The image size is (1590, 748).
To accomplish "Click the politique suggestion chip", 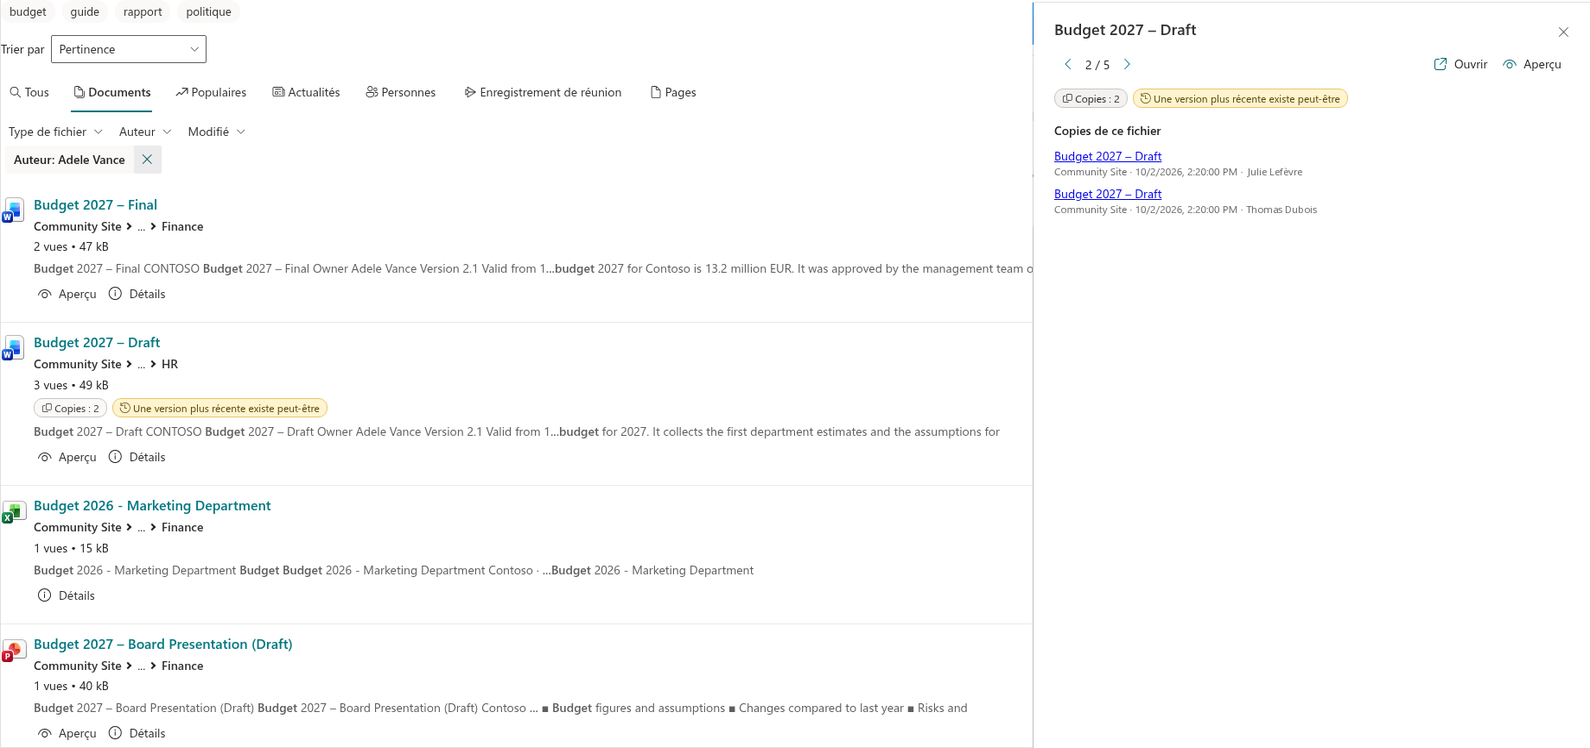I will click(x=209, y=12).
